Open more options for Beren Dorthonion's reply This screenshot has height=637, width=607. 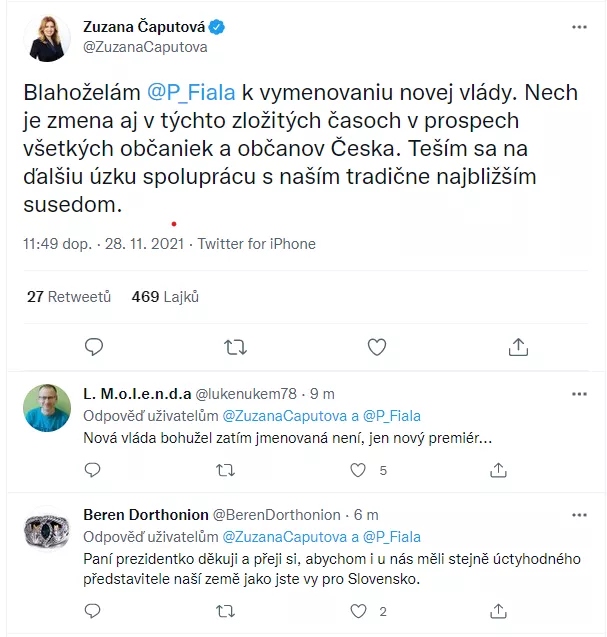pos(578,515)
